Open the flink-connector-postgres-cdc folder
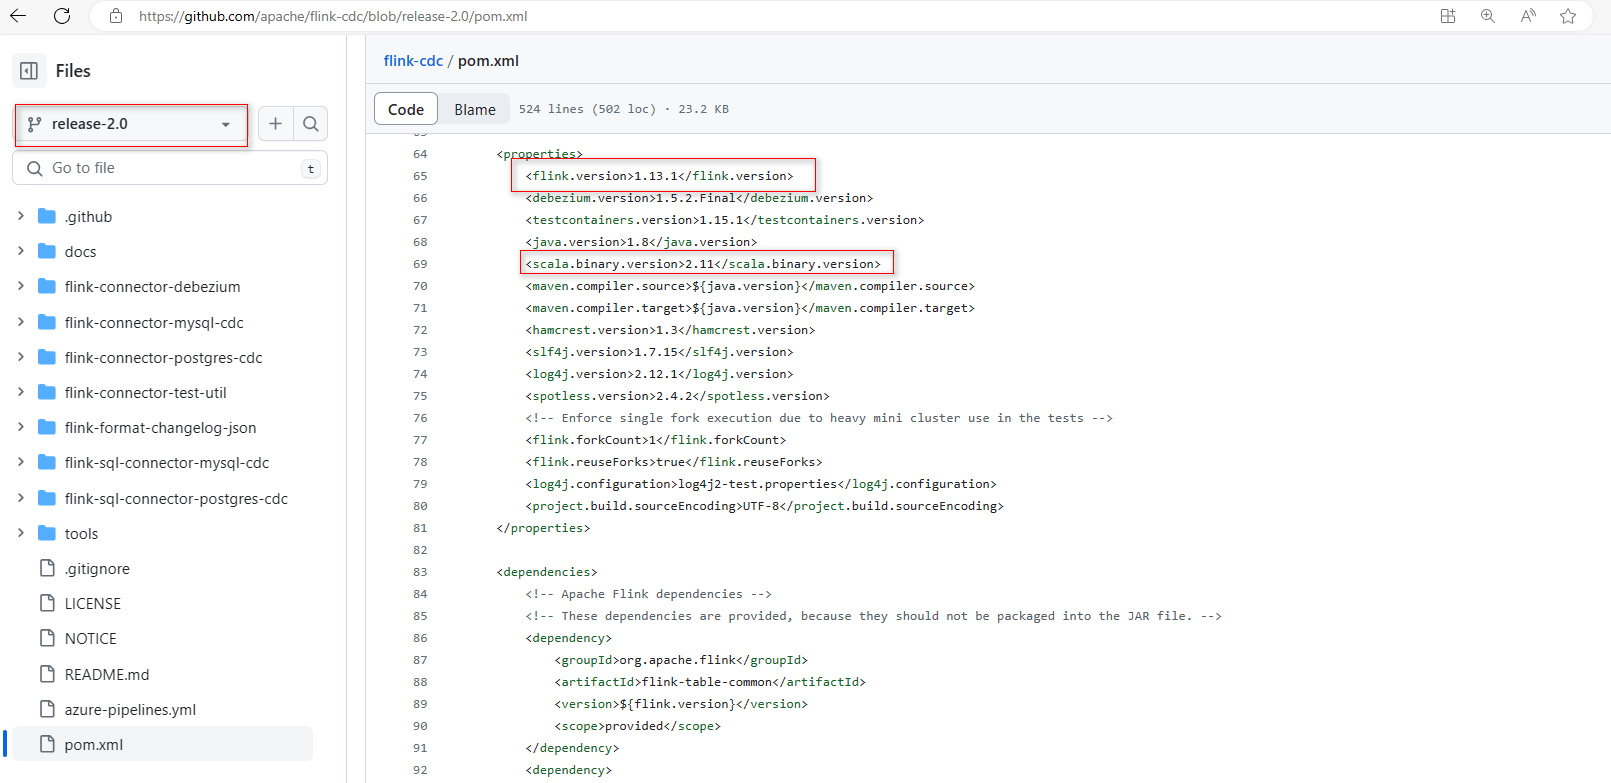 pyautogui.click(x=163, y=358)
